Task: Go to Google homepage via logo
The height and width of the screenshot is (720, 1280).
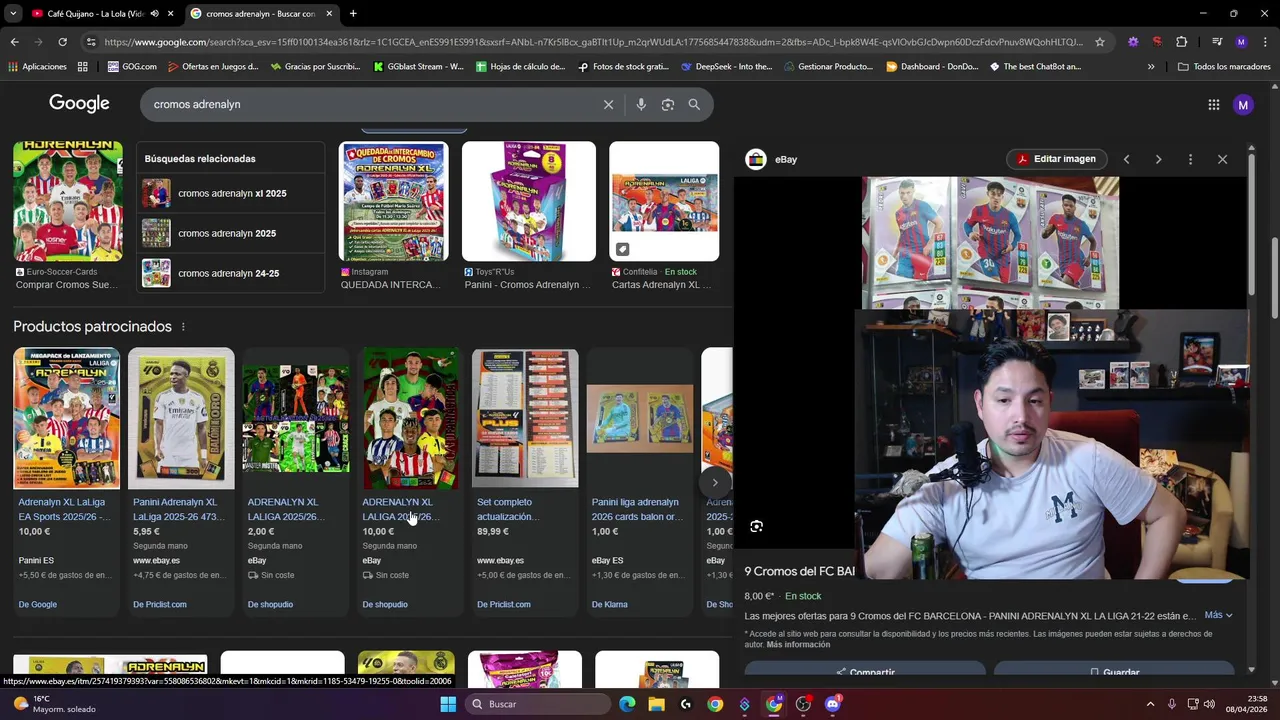Action: (x=79, y=104)
